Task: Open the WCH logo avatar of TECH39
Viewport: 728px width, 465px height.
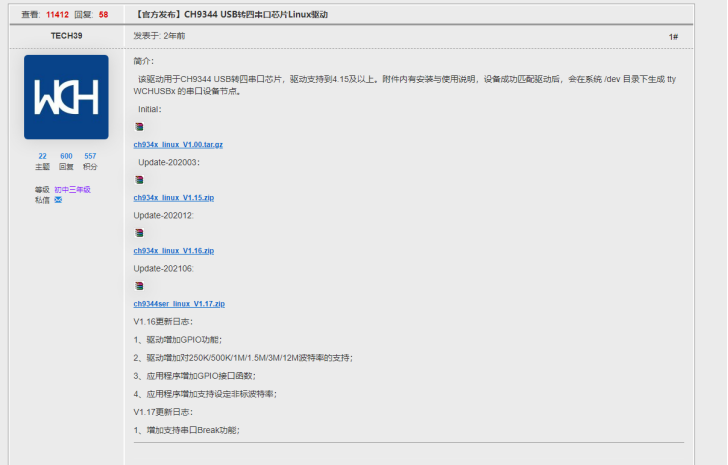Action: coord(66,97)
